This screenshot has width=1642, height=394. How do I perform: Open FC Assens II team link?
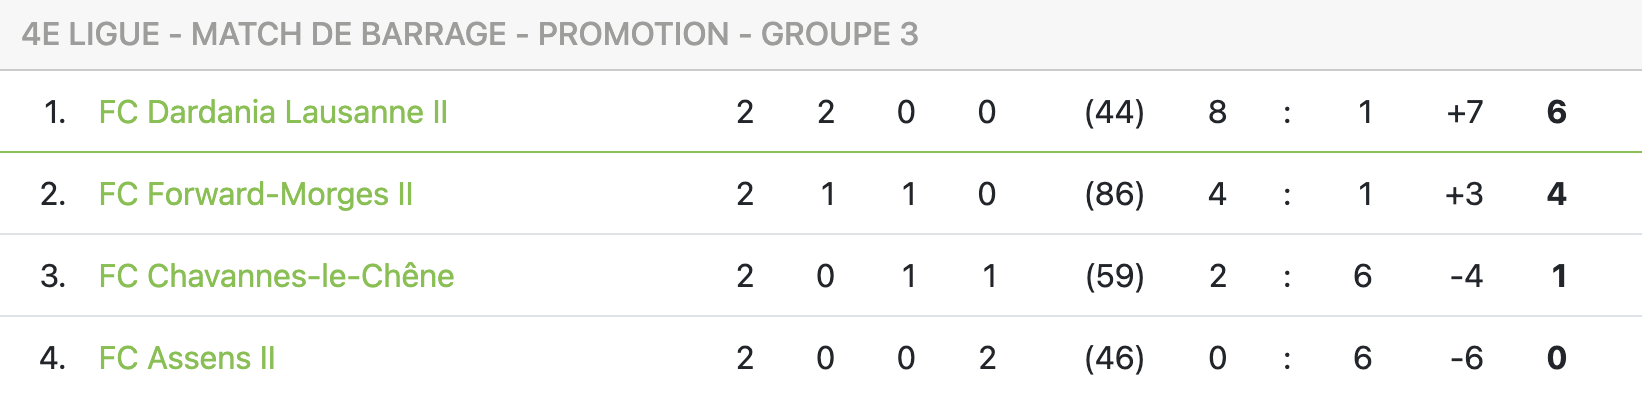(x=187, y=358)
